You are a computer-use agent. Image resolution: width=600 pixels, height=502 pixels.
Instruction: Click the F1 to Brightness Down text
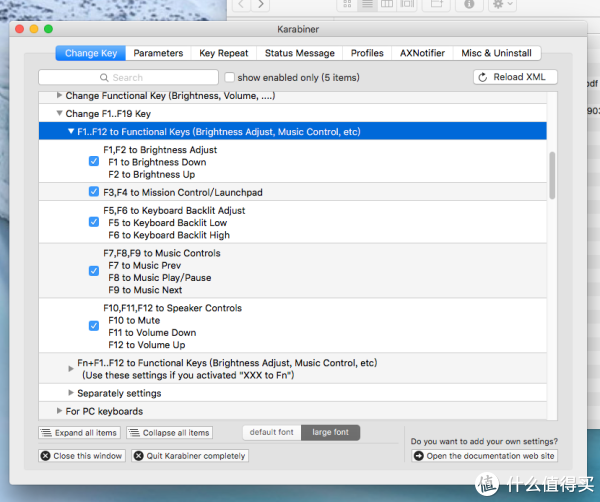click(157, 162)
